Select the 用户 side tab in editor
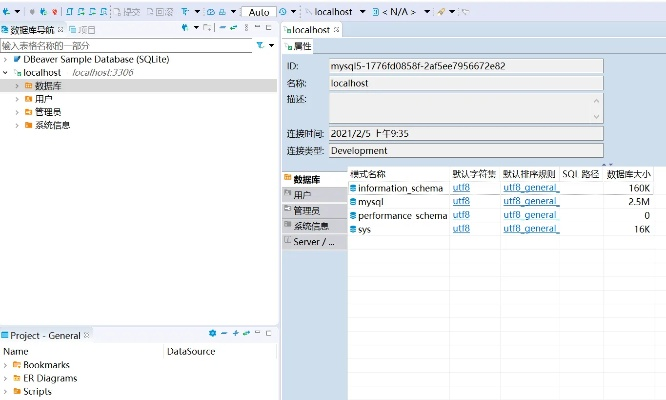 [x=302, y=194]
